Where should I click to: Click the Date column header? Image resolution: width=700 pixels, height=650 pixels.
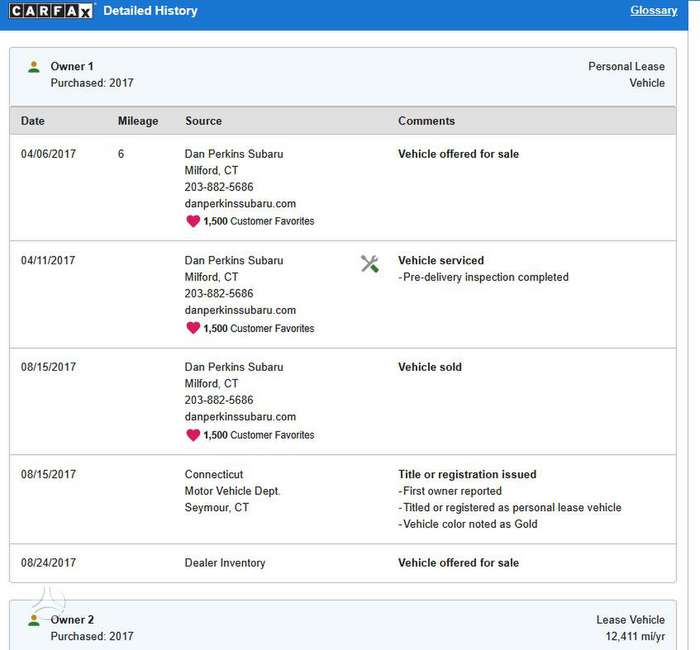[33, 121]
